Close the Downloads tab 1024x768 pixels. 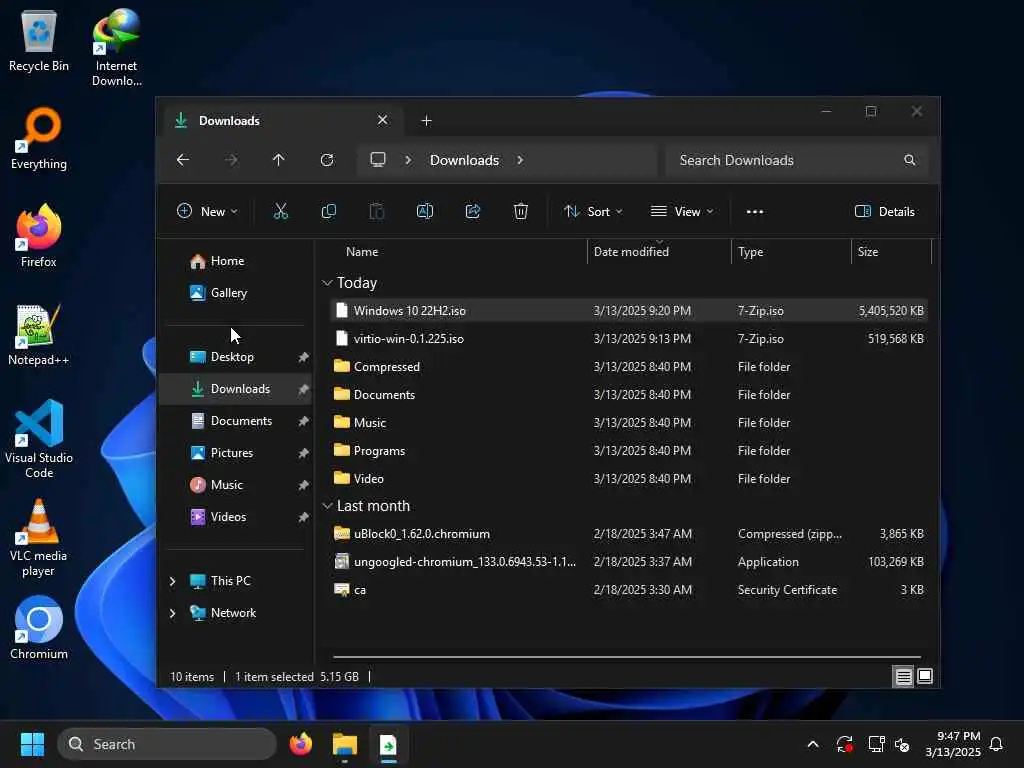(x=383, y=120)
